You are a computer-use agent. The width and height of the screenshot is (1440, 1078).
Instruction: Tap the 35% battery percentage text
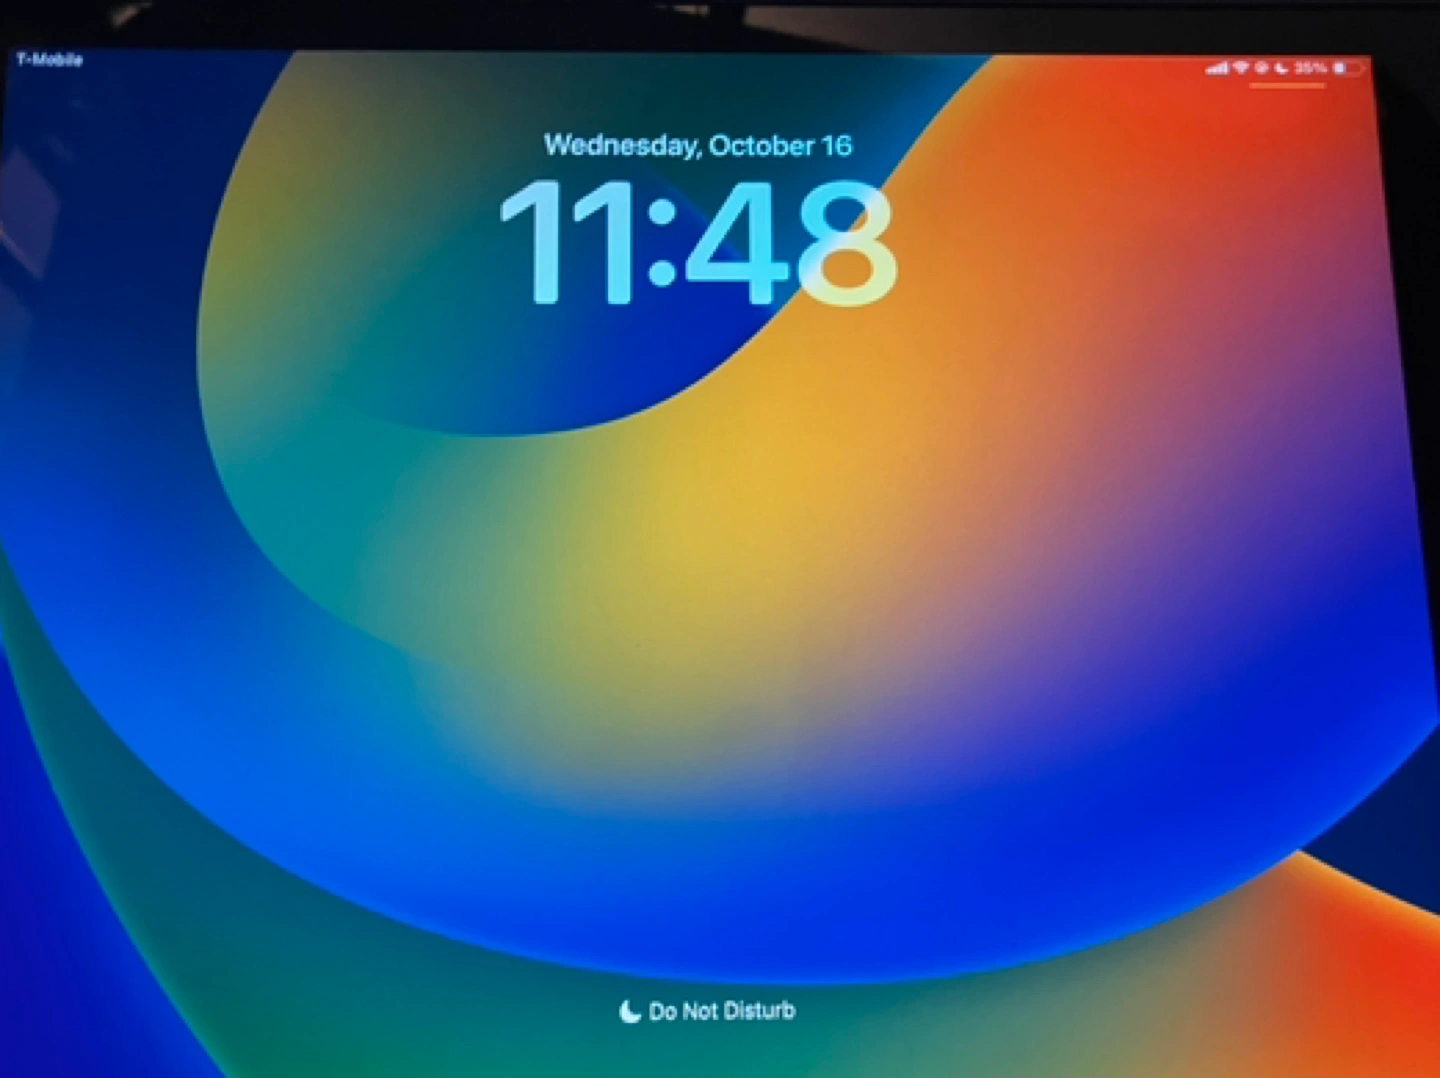(1310, 68)
